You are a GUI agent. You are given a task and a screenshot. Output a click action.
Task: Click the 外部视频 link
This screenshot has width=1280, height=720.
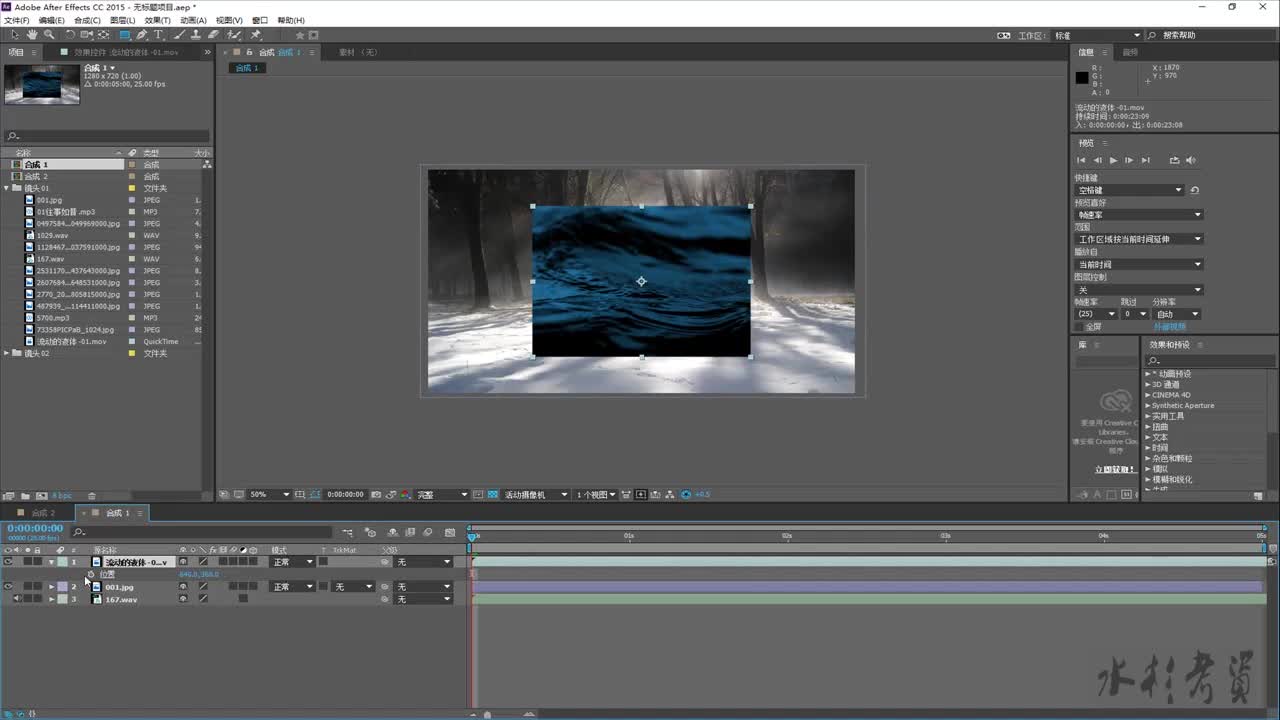(x=1169, y=326)
